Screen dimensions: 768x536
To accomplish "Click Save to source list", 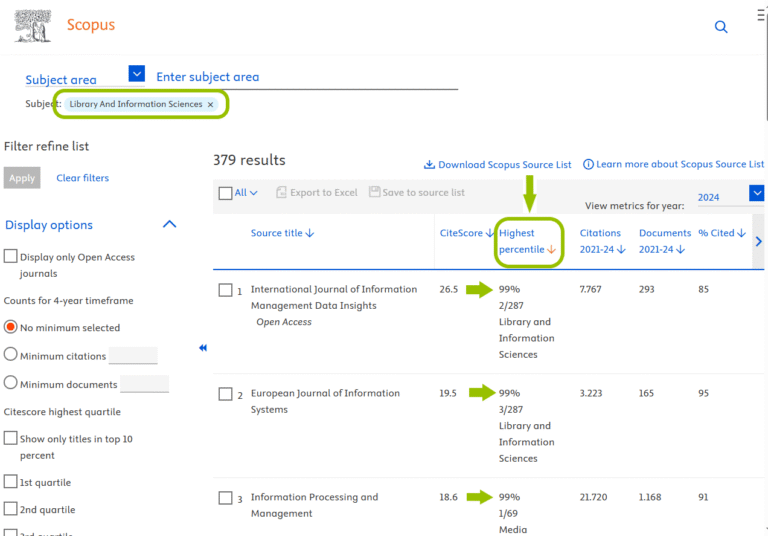I will click(x=417, y=192).
